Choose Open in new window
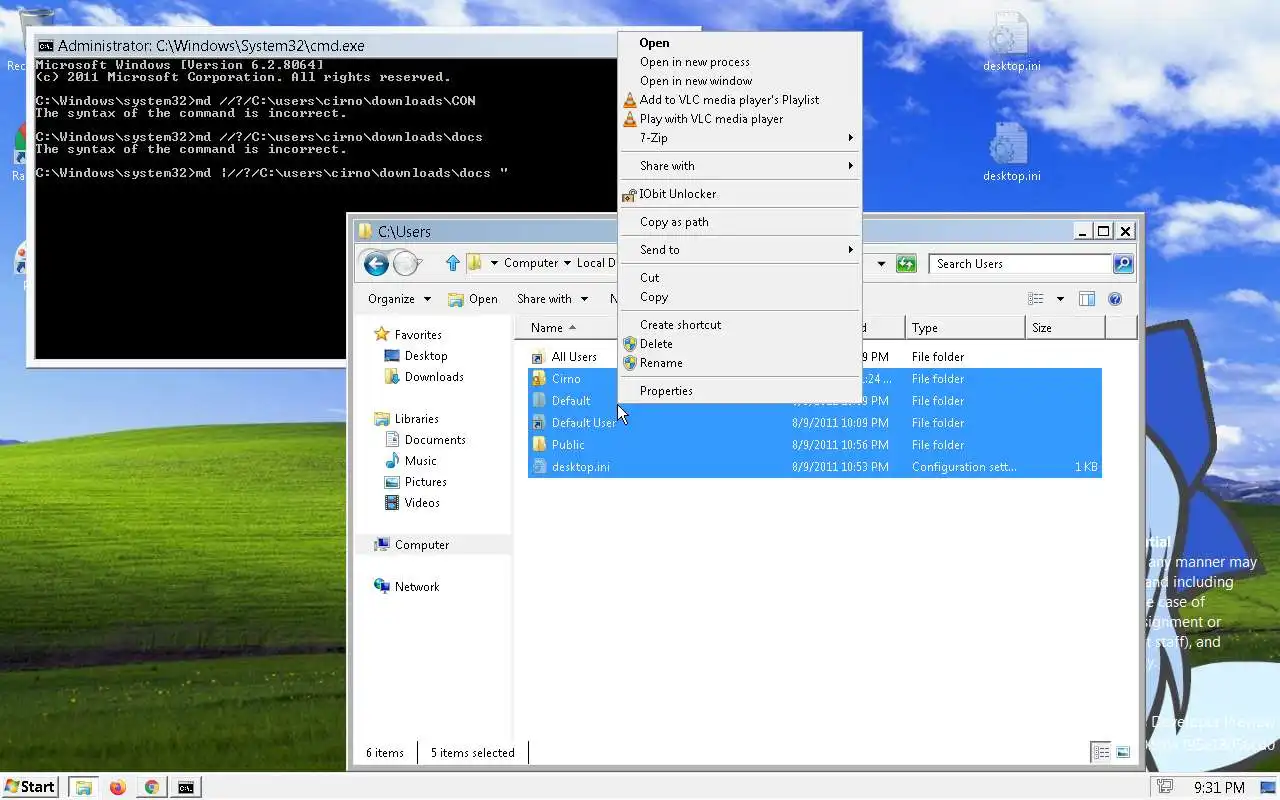 pyautogui.click(x=740, y=81)
